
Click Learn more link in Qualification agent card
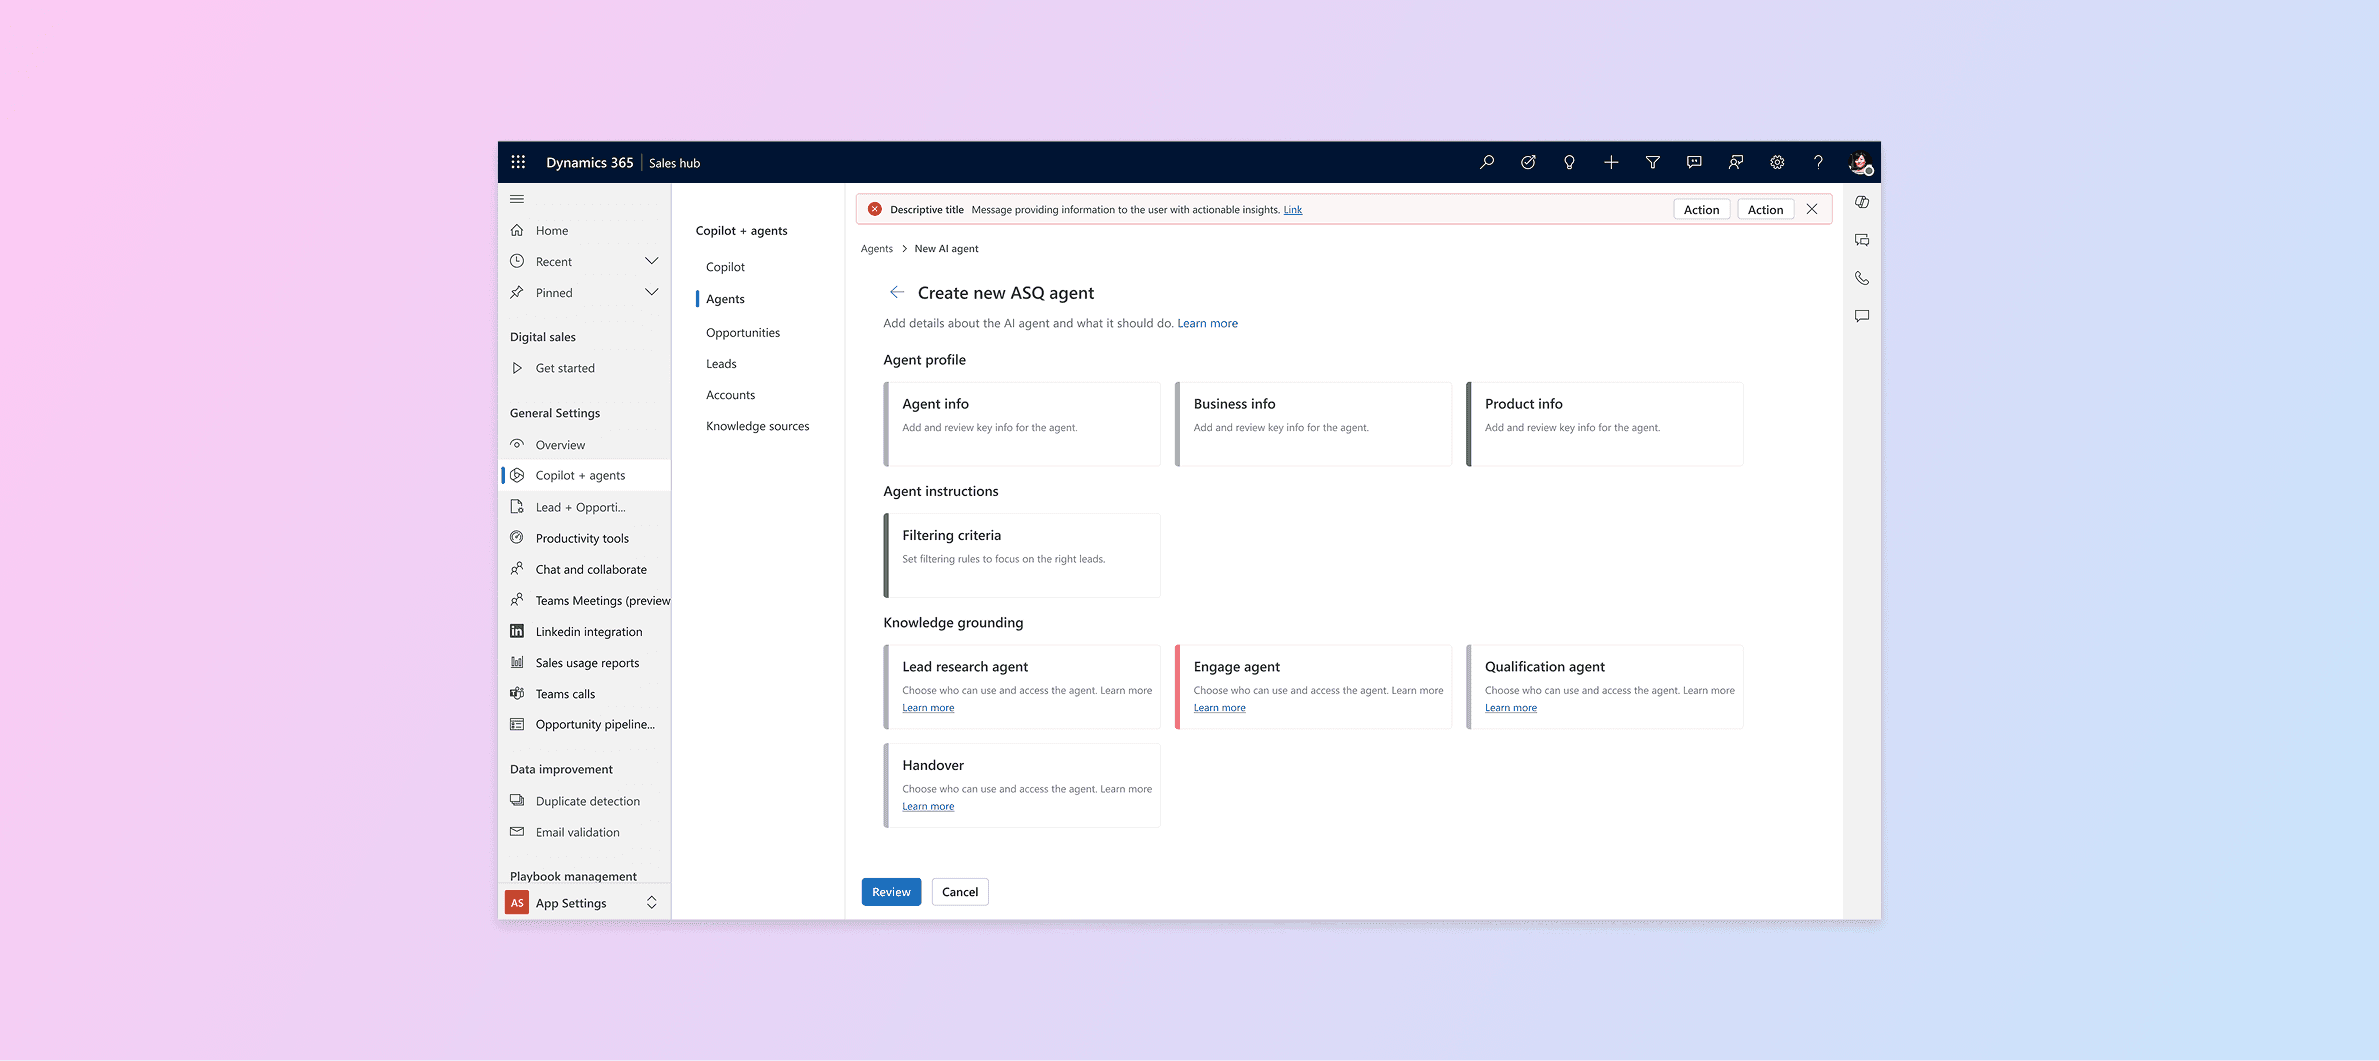point(1510,708)
